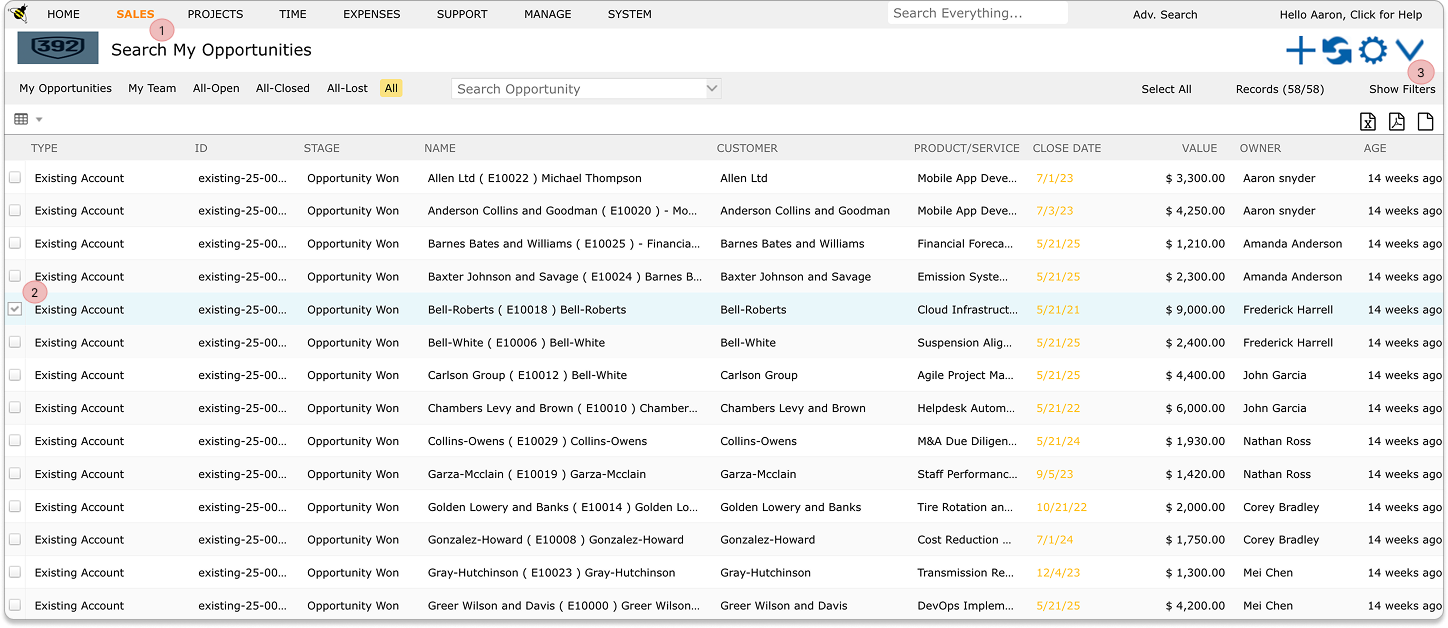Image resolution: width=1448 pixels, height=628 pixels.
Task: Tick the checkbox for the Allen Ltd row
Action: (x=15, y=178)
